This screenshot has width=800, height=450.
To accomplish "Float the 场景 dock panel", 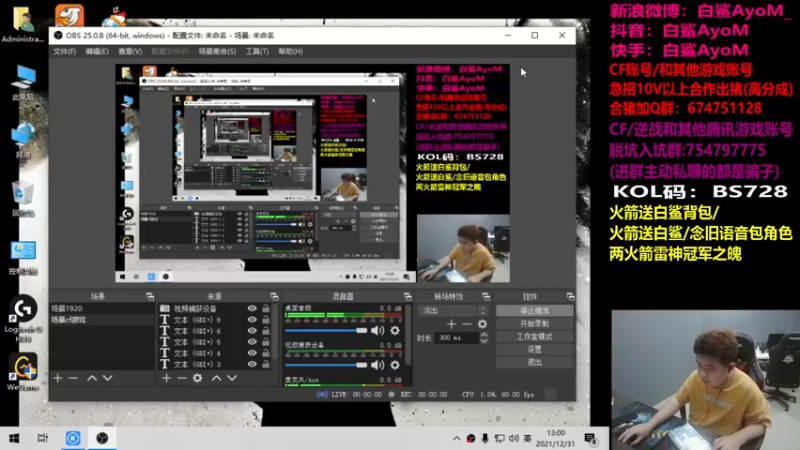I will click(149, 296).
